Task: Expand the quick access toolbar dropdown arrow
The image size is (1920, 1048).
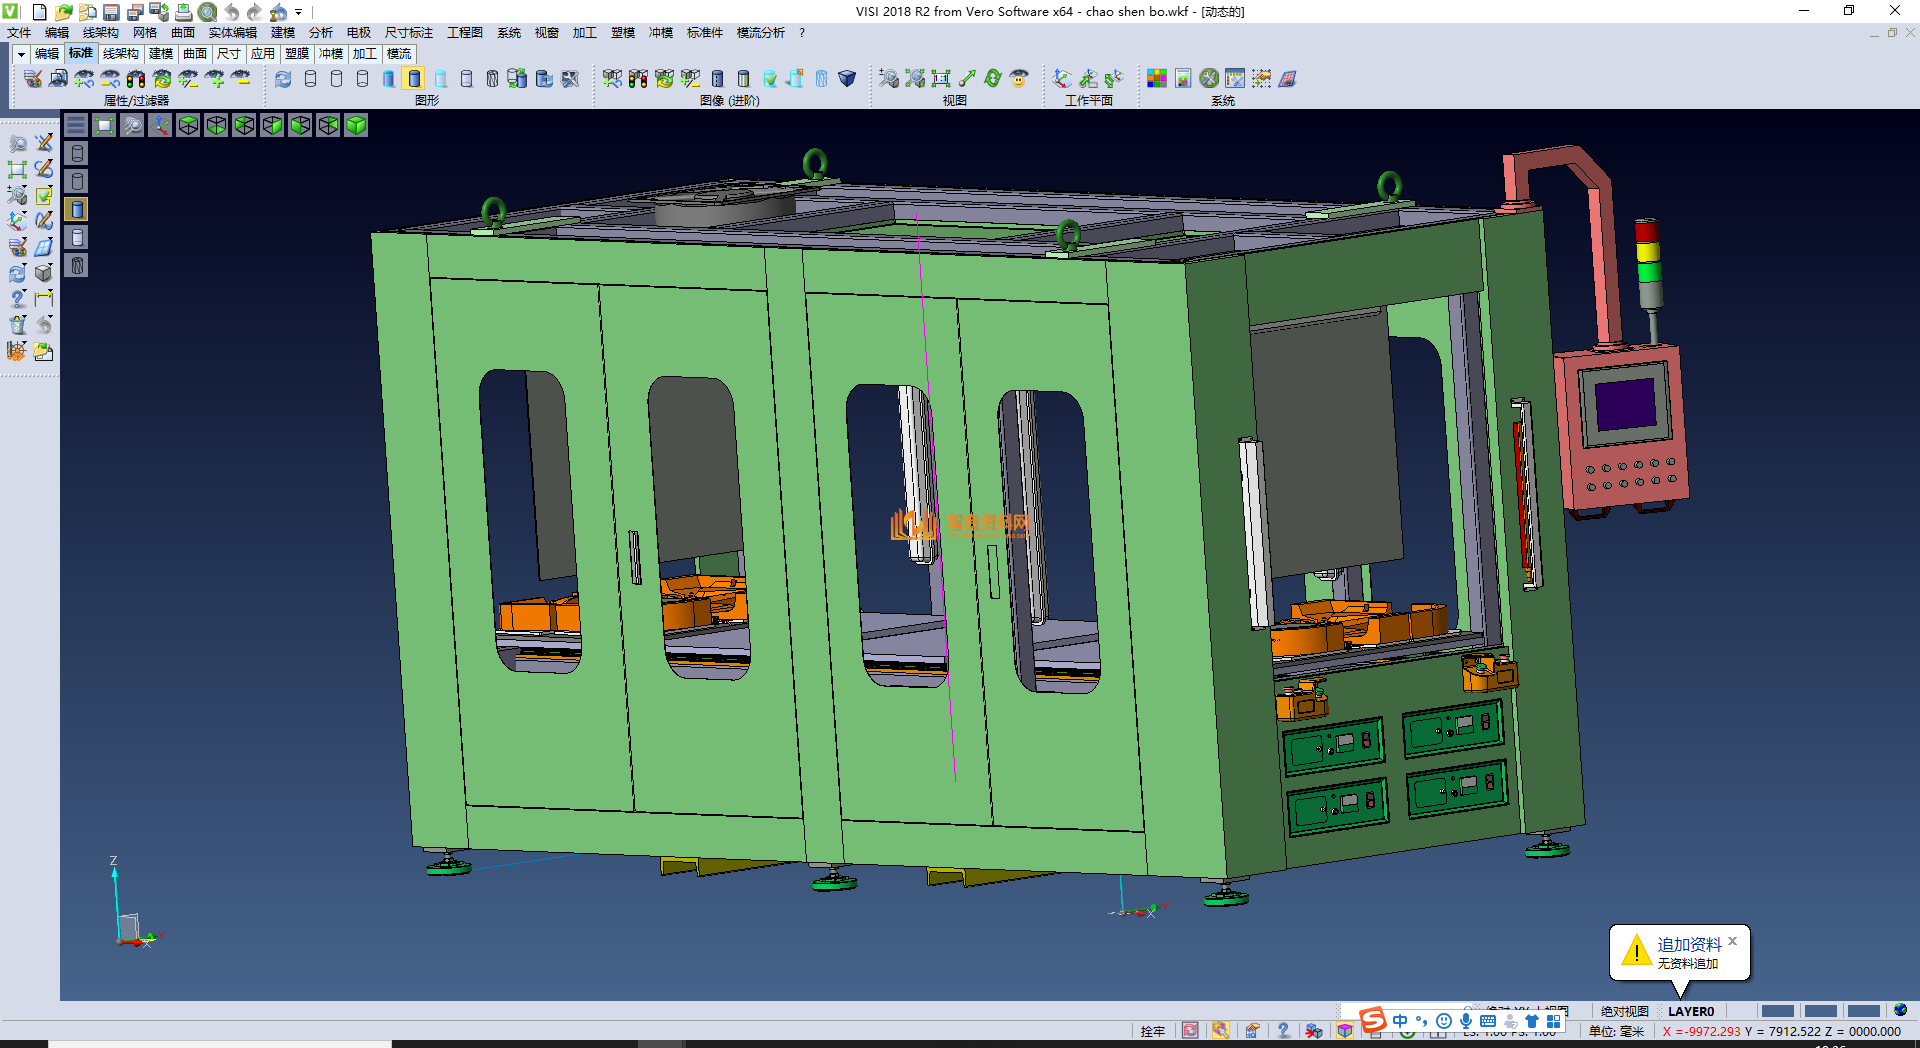Action: 298,12
